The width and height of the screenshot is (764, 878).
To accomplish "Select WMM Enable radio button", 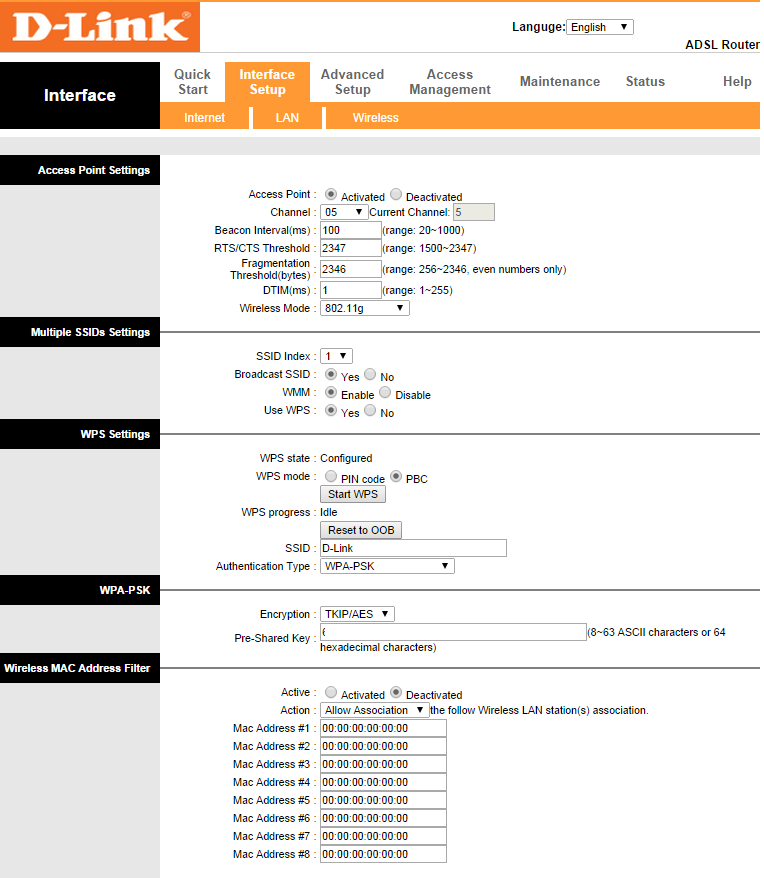I will pos(331,393).
